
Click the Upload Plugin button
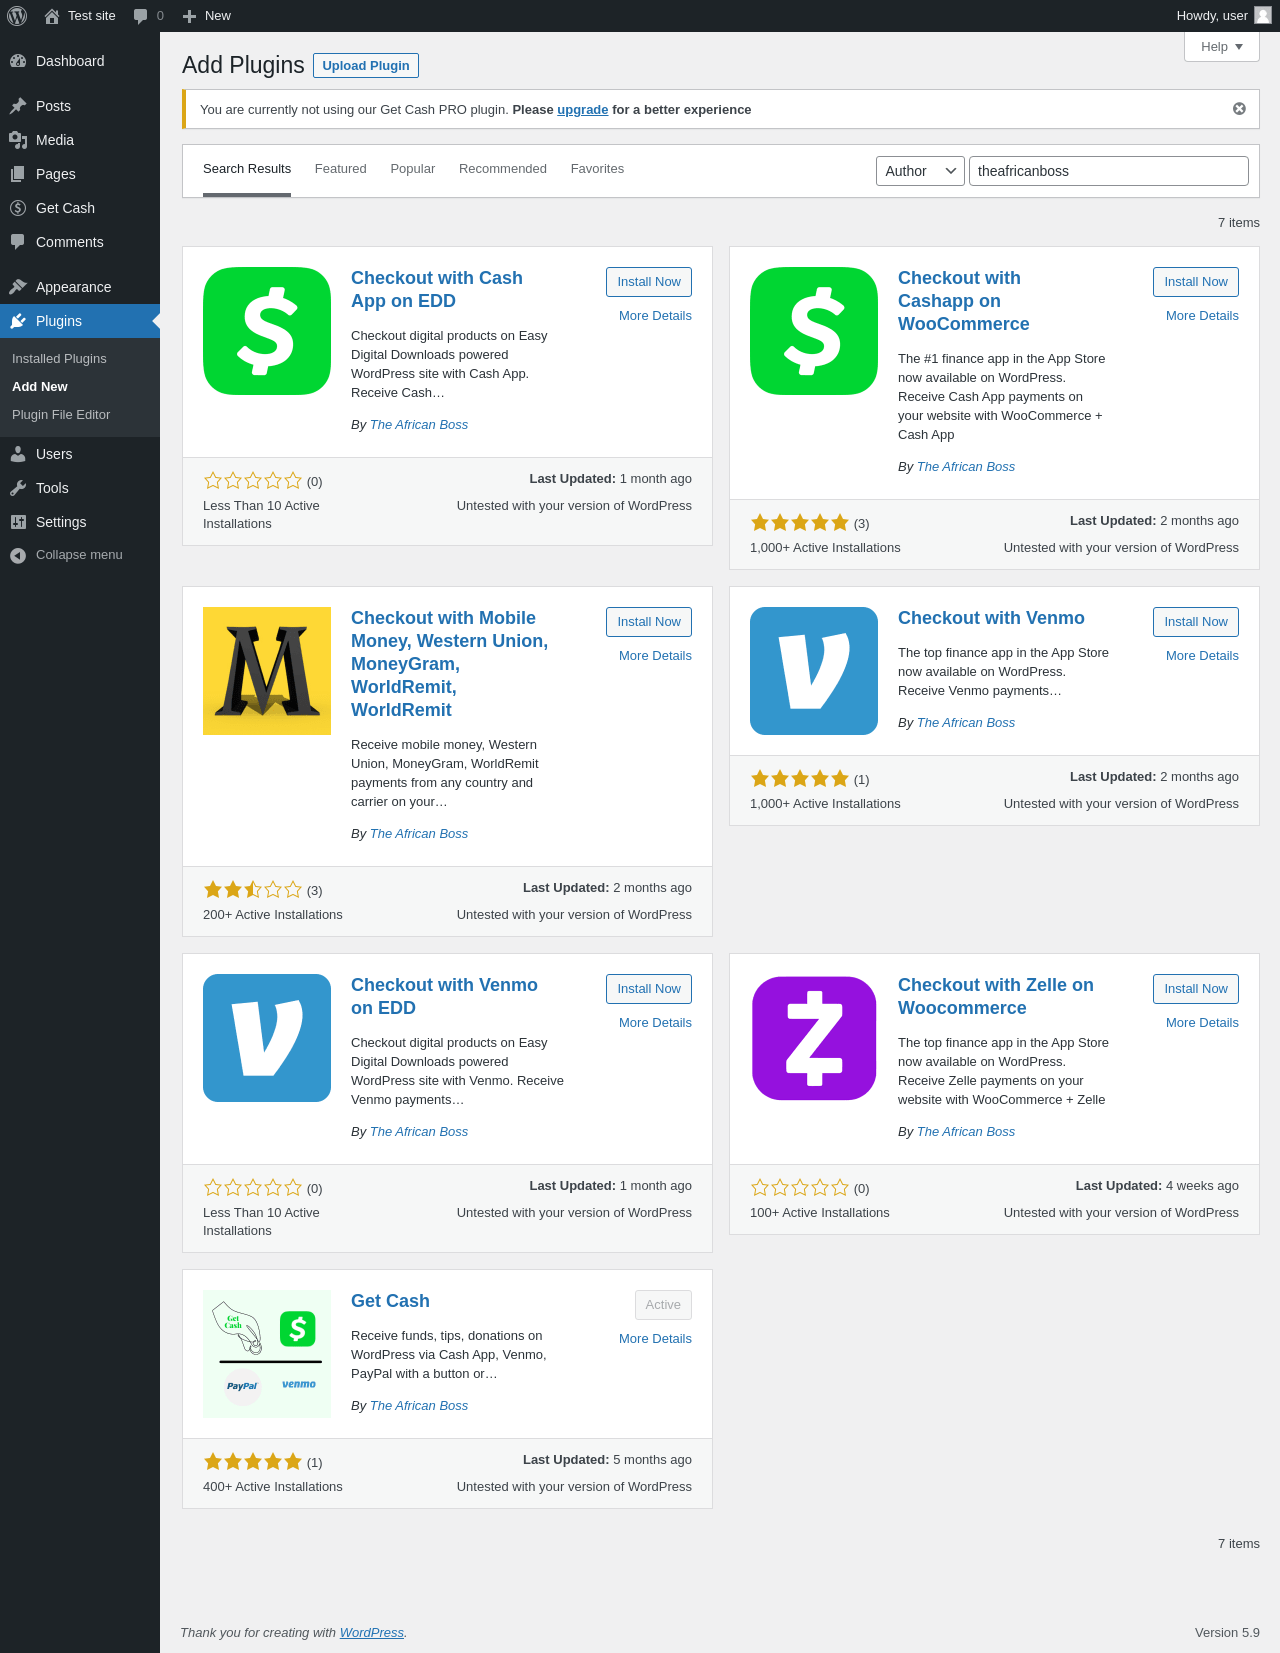tap(366, 65)
